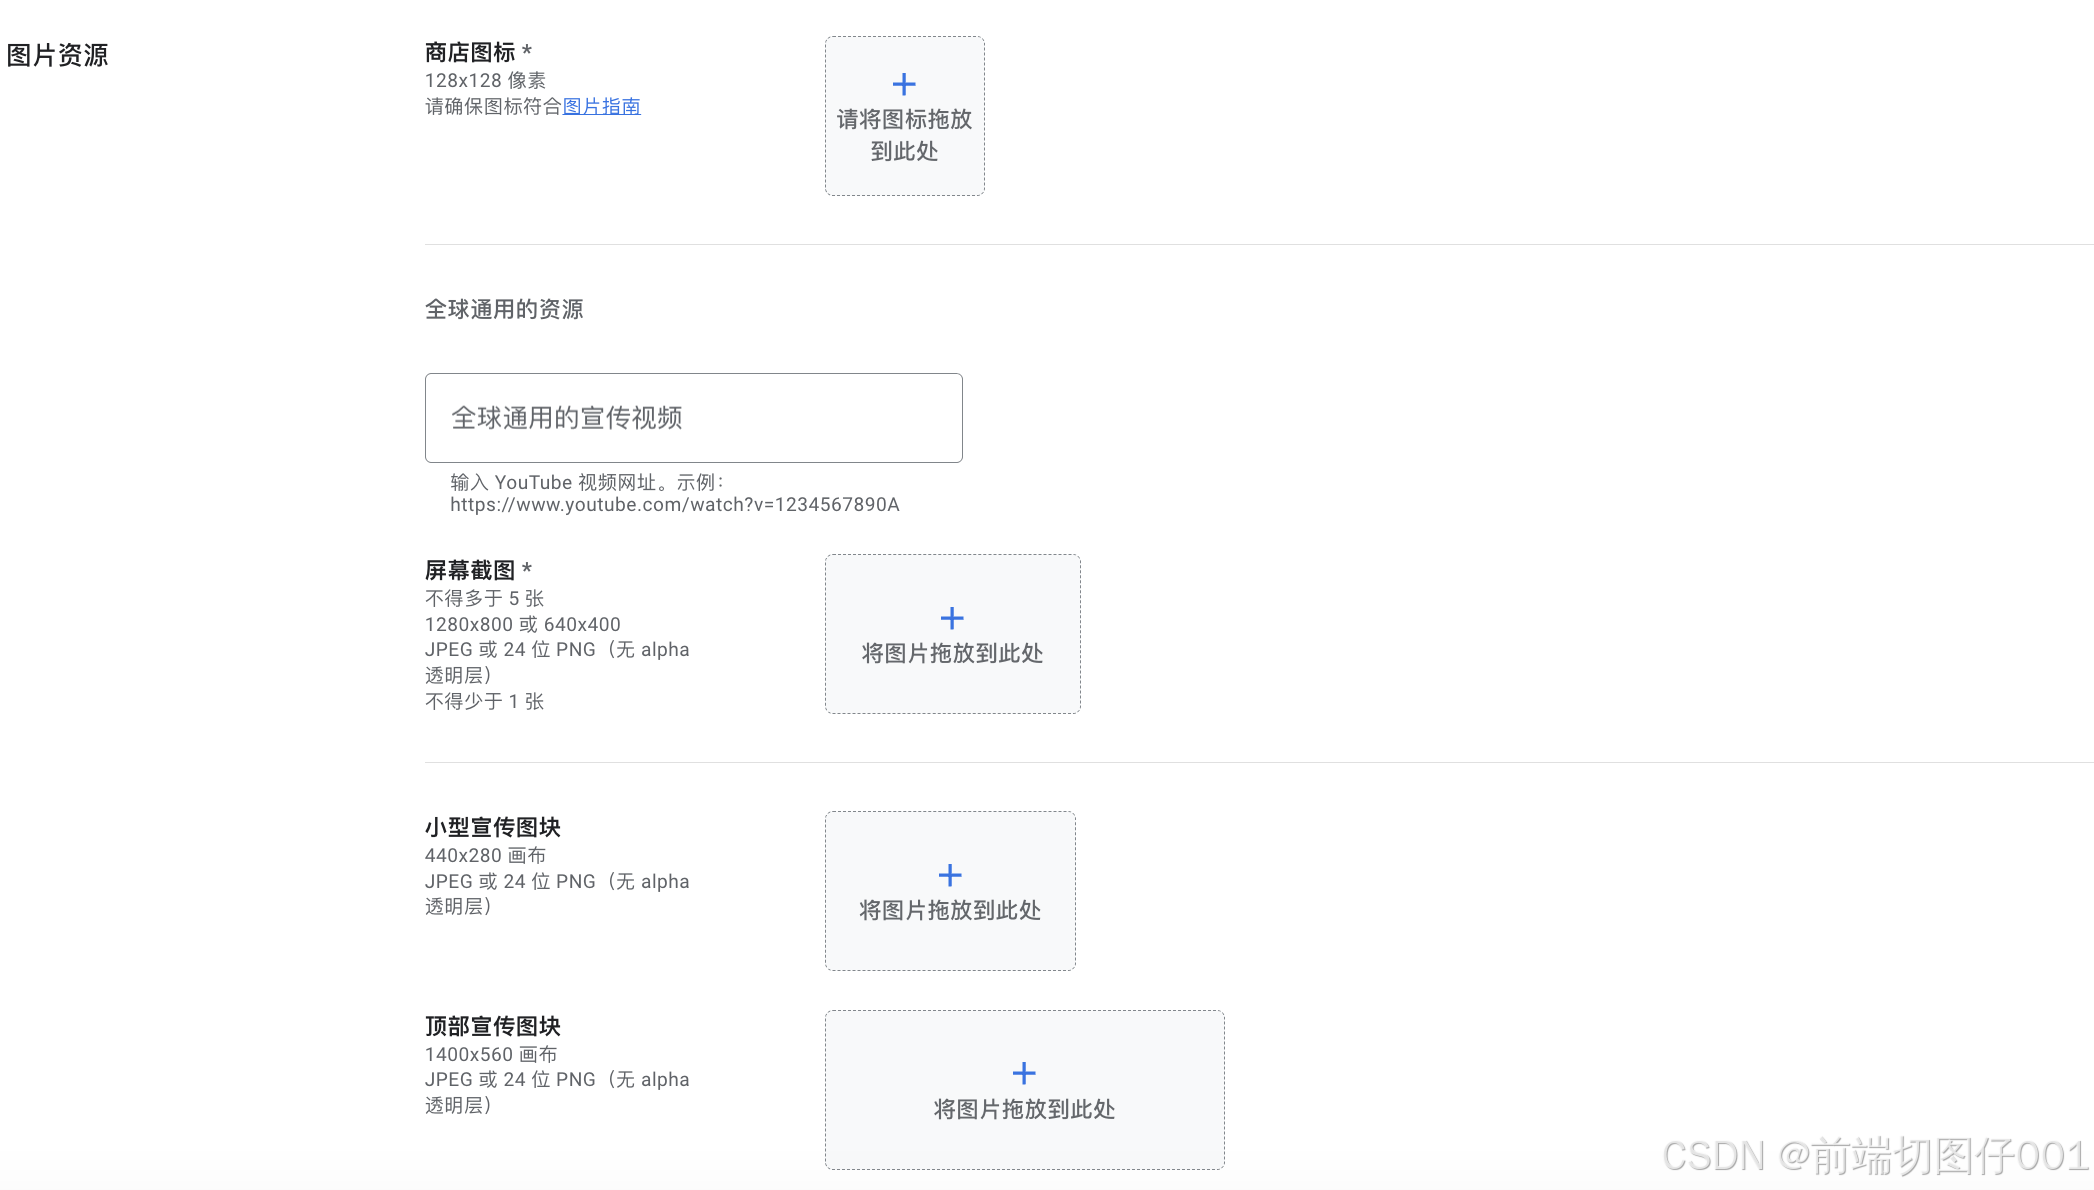Click the 商店图标 field label
This screenshot has height=1190, width=2094.
click(x=470, y=52)
